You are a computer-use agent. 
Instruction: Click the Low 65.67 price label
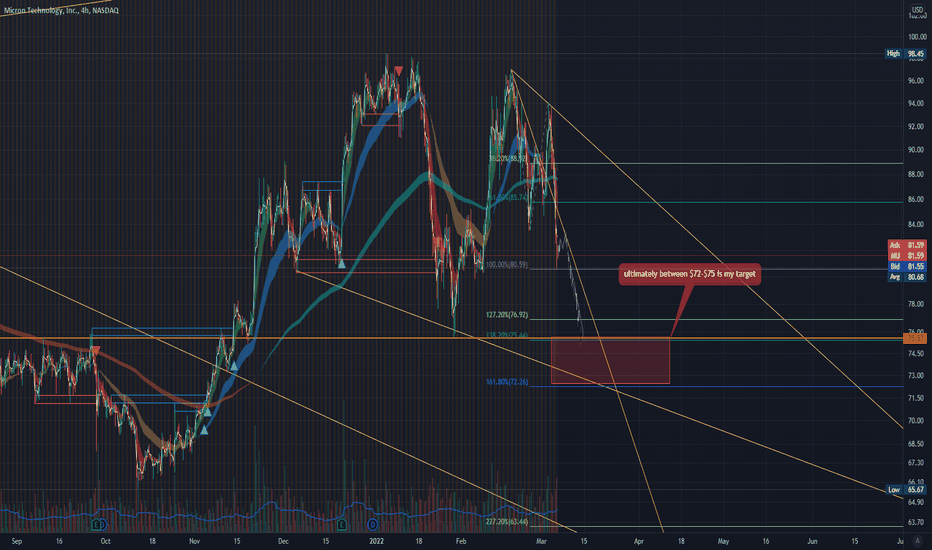pyautogui.click(x=906, y=489)
